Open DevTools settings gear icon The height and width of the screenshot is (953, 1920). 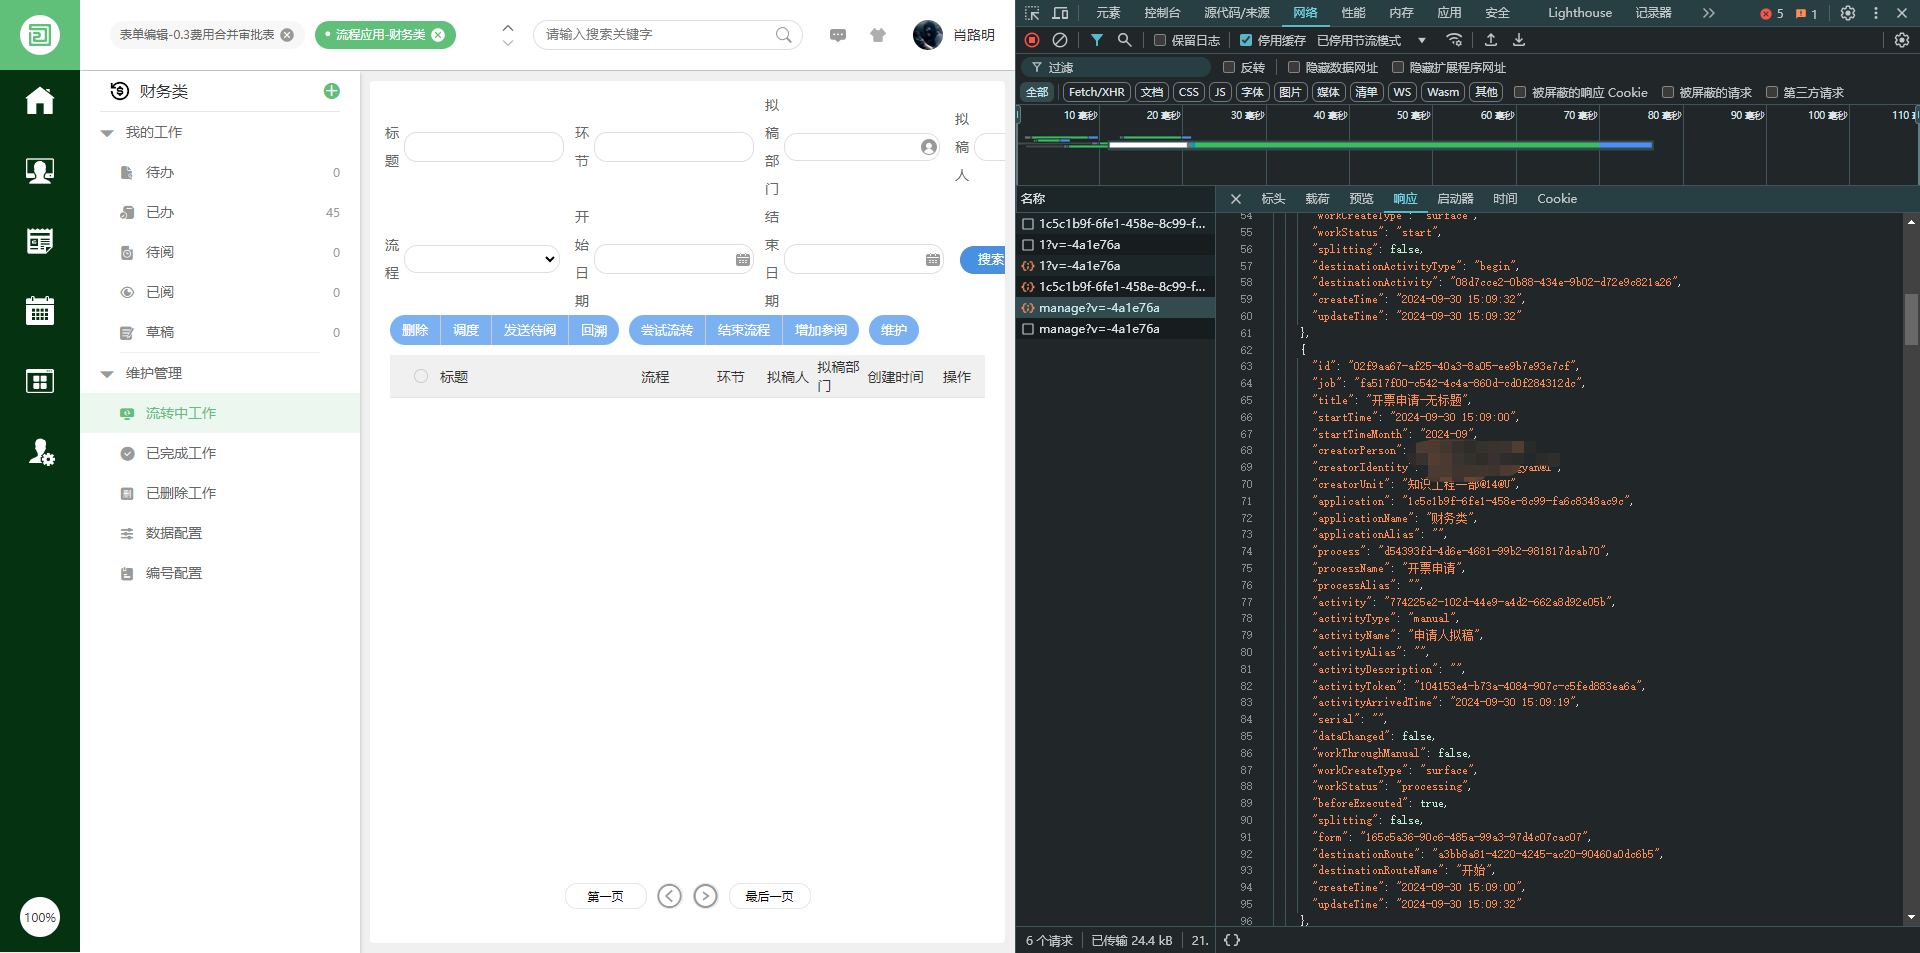coord(1848,13)
